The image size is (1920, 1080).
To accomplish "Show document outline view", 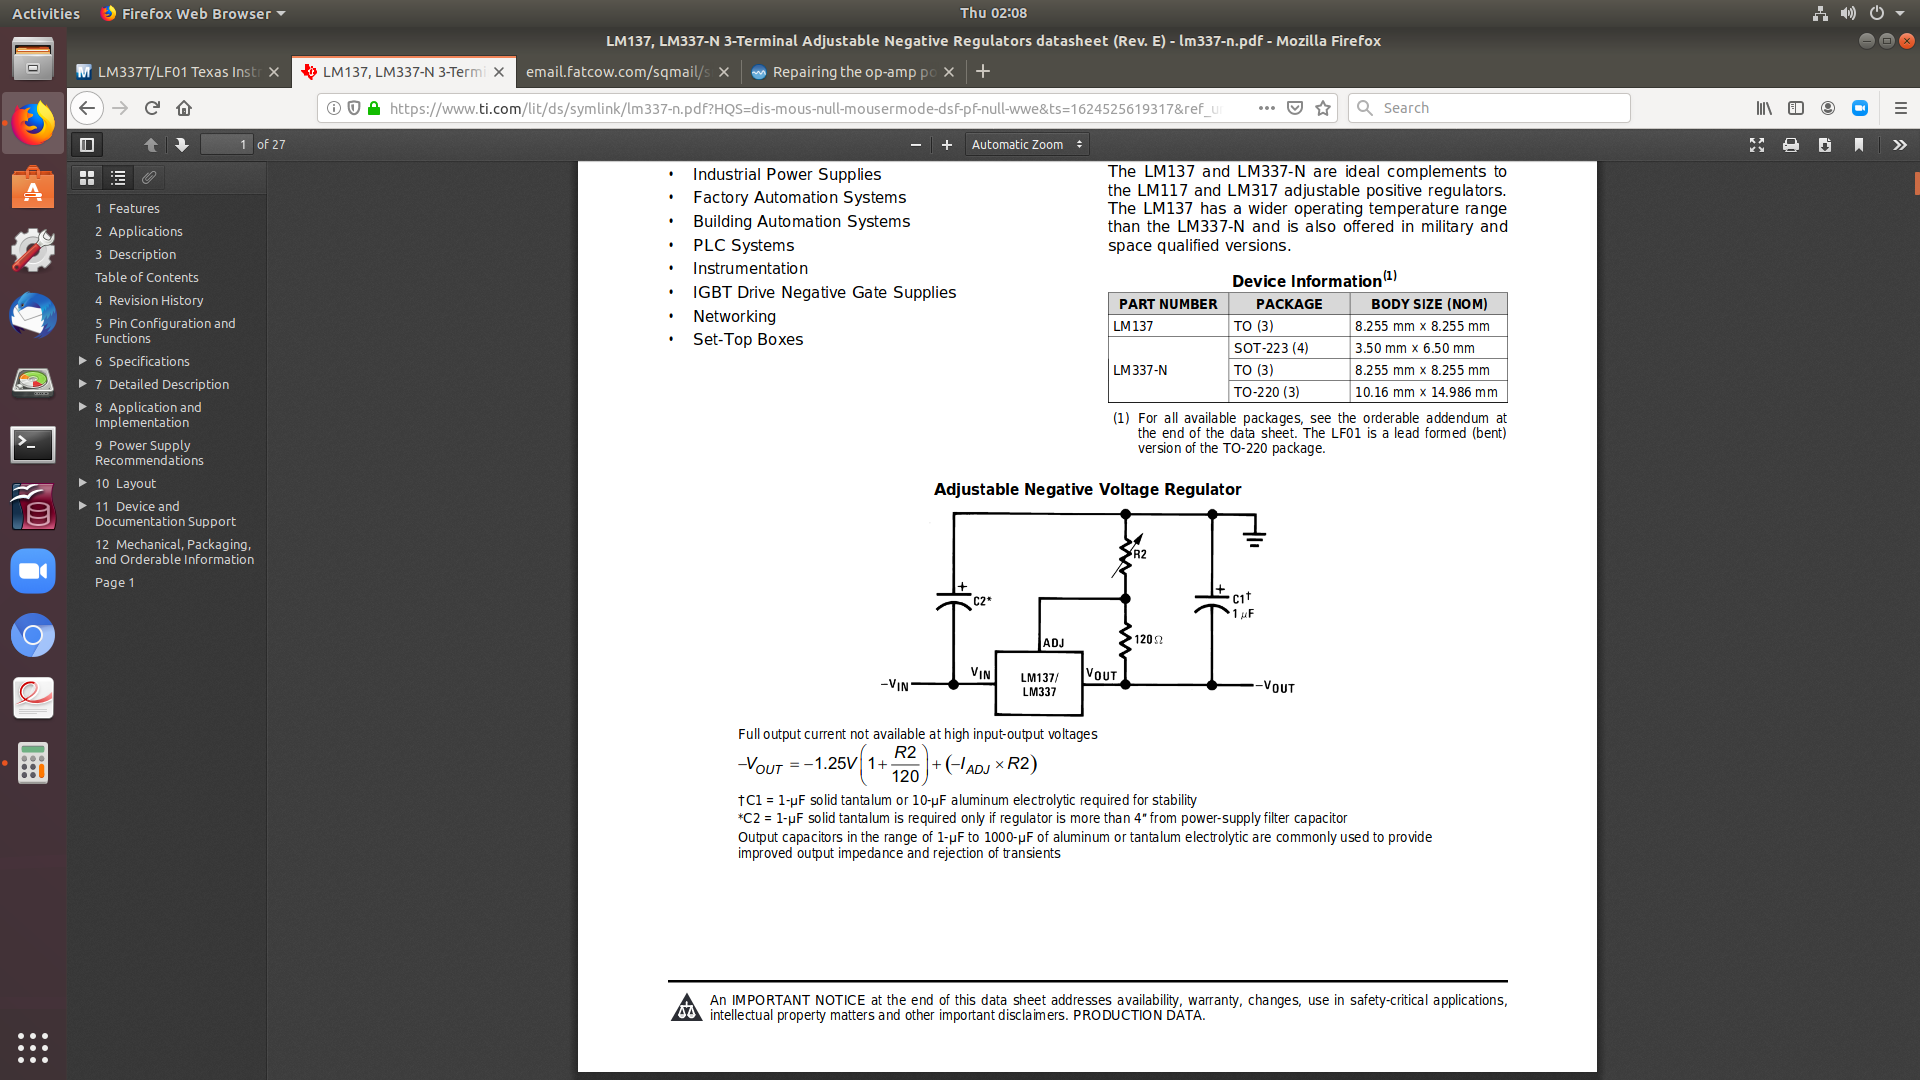I will 118,177.
